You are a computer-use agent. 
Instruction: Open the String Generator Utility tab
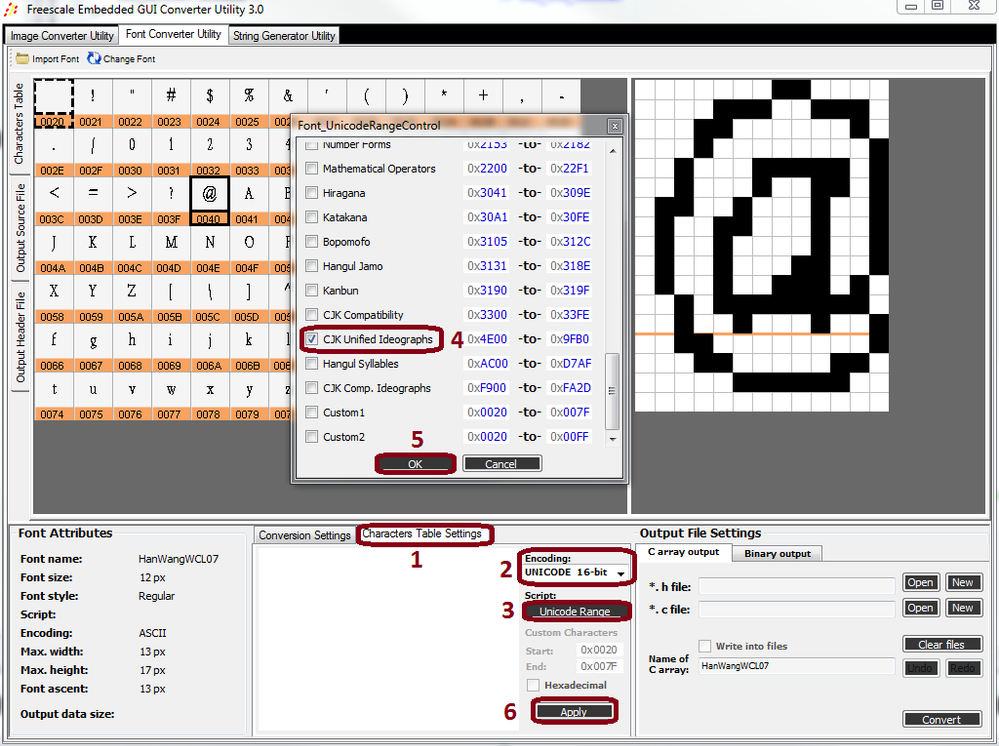pos(284,36)
